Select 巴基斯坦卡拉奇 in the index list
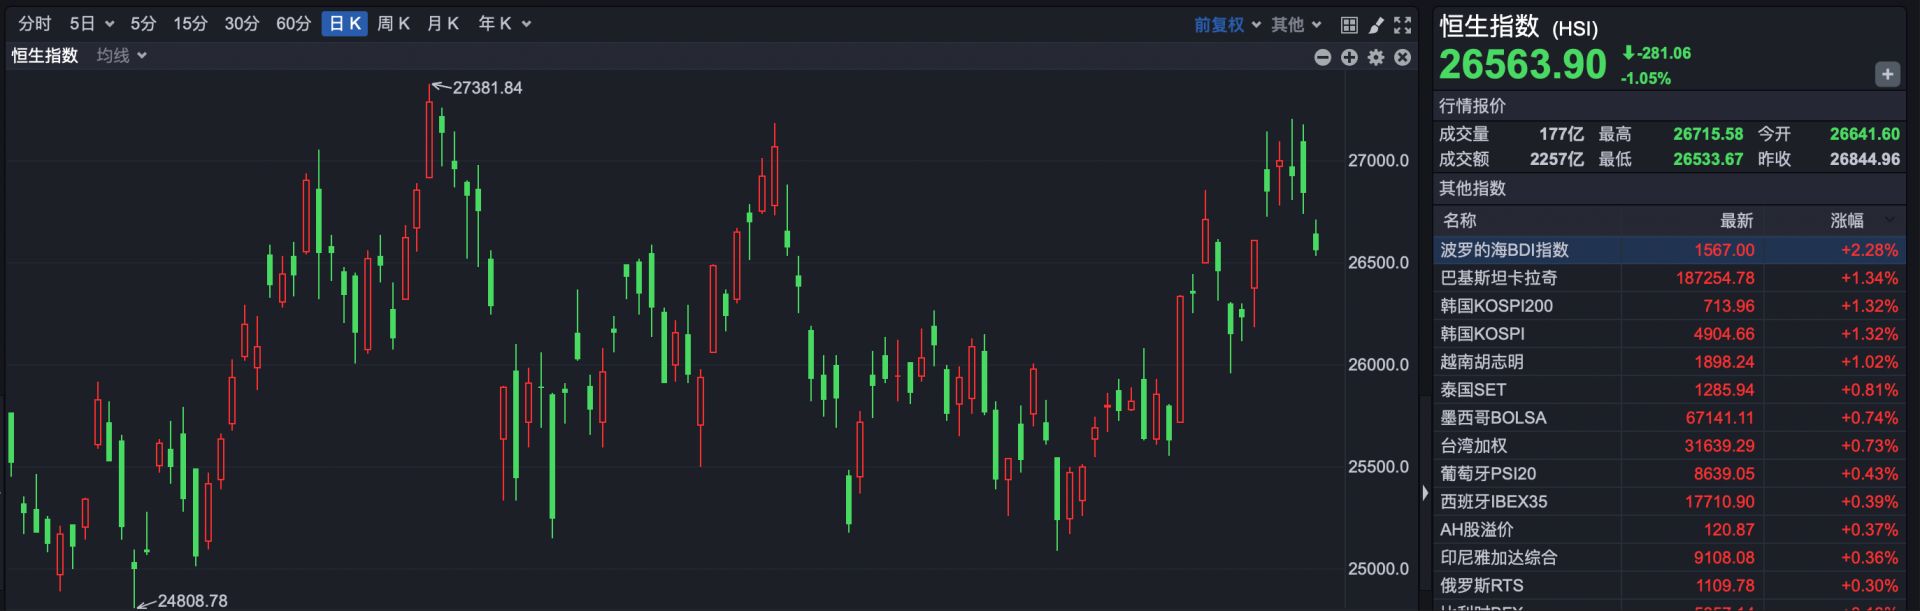Screen dimensions: 1920x611 coord(1498,278)
